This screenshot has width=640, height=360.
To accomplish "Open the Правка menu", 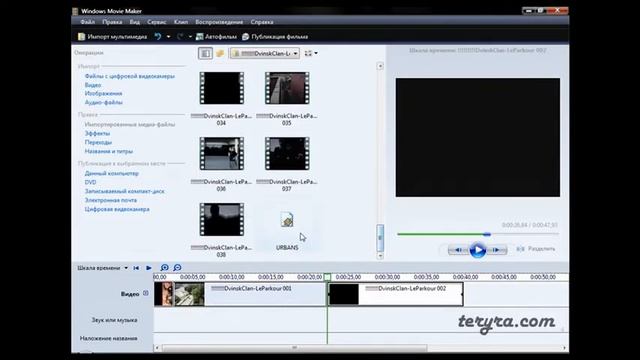I will click(112, 22).
